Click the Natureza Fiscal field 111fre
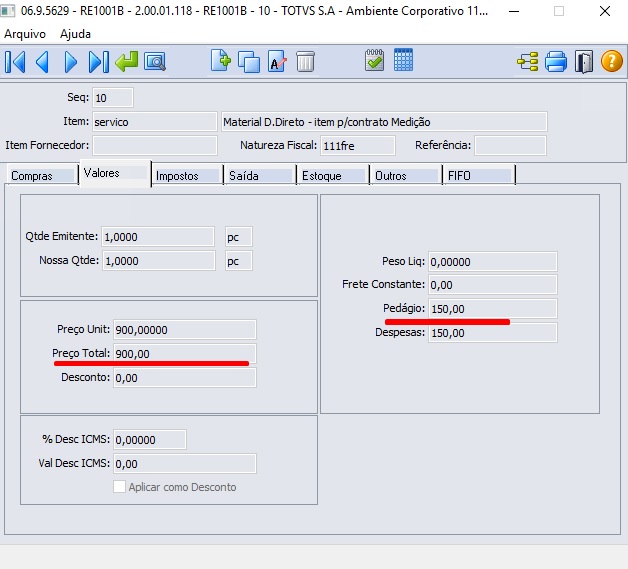Image resolution: width=628 pixels, height=569 pixels. pyautogui.click(x=358, y=145)
